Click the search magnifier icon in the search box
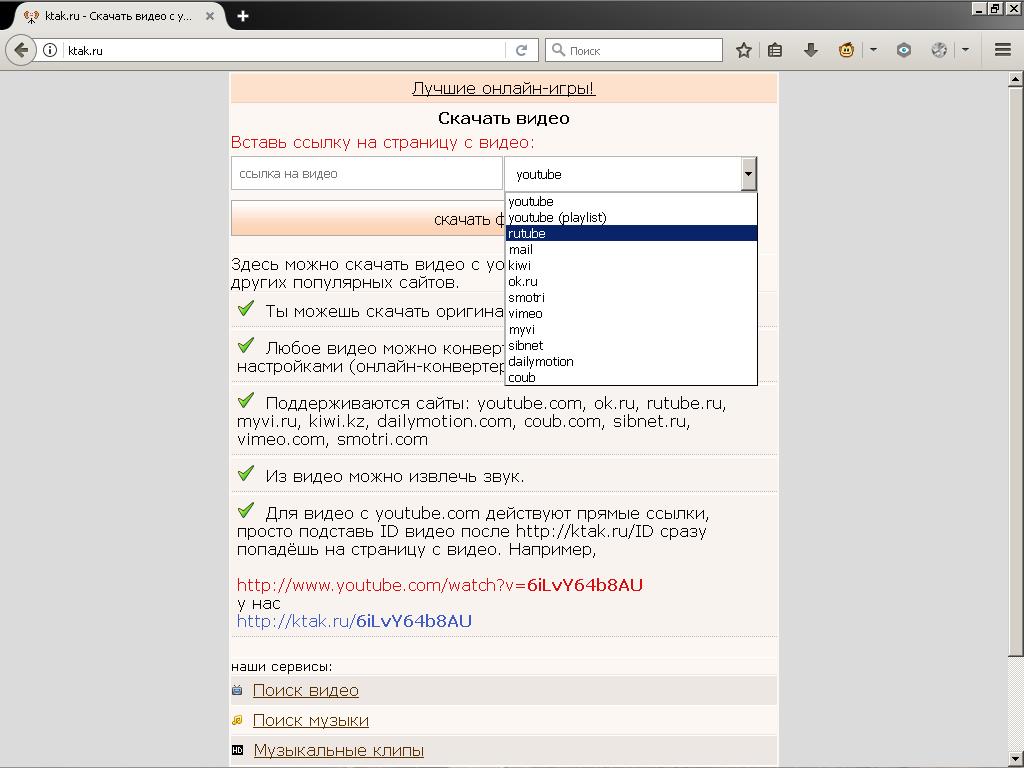This screenshot has width=1024, height=768. coord(558,50)
